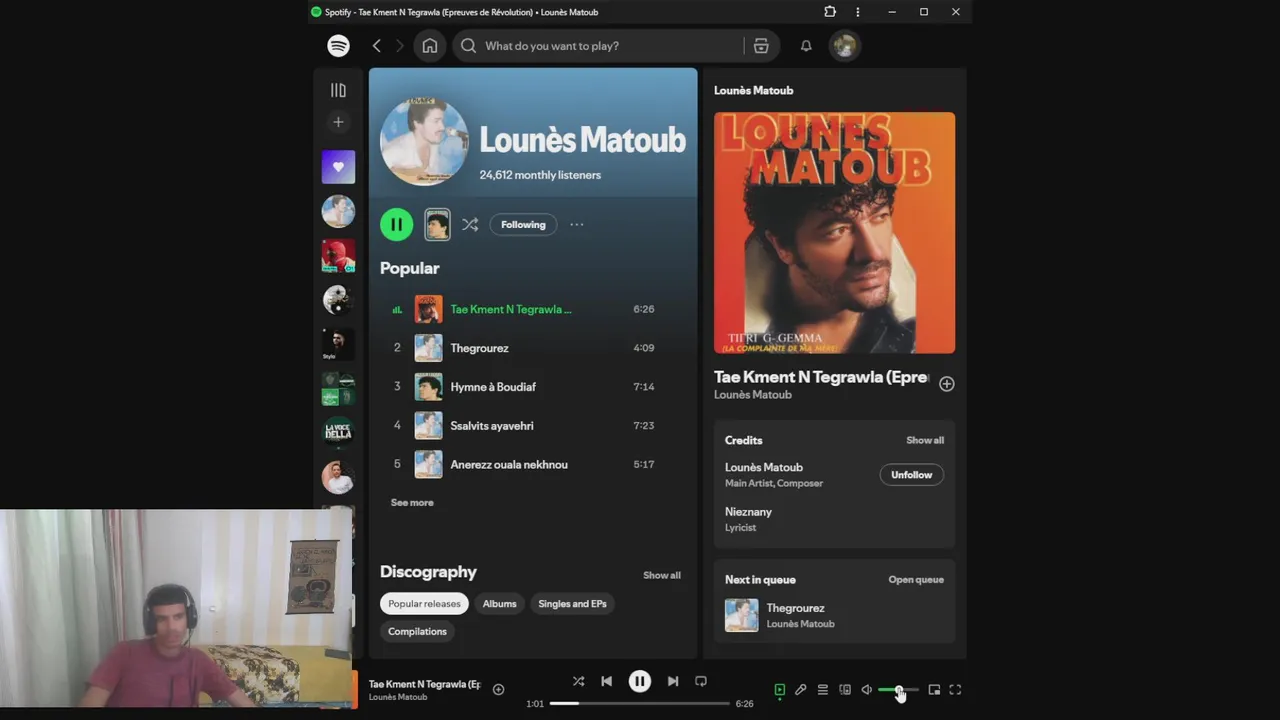Click the song title in bottom now-playing bar
Screen dimensions: 1280x720
click(x=424, y=685)
